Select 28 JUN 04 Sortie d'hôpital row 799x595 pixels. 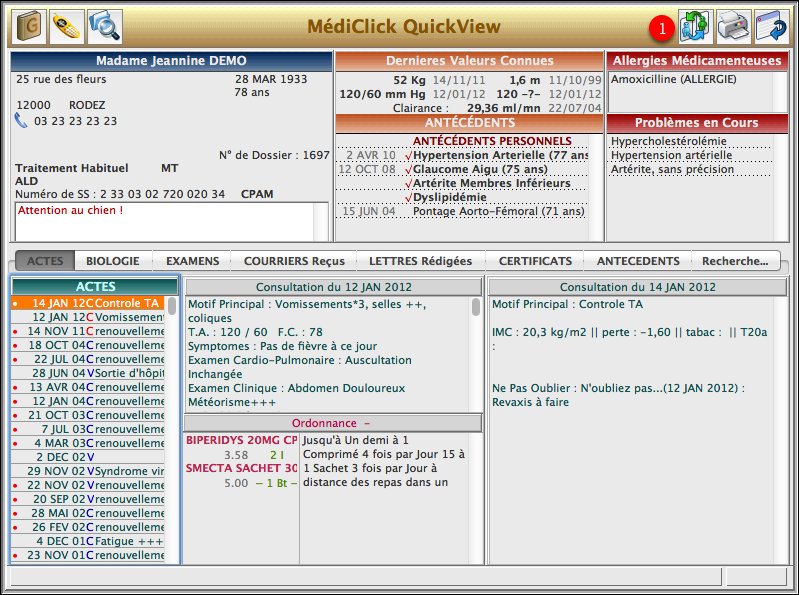tap(88, 373)
